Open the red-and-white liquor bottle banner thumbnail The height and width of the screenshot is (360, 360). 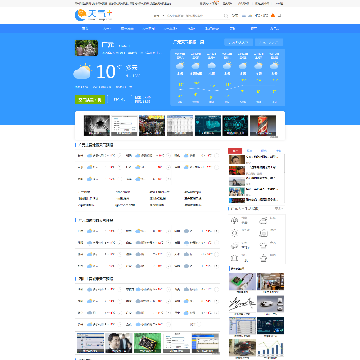[x=263, y=125]
